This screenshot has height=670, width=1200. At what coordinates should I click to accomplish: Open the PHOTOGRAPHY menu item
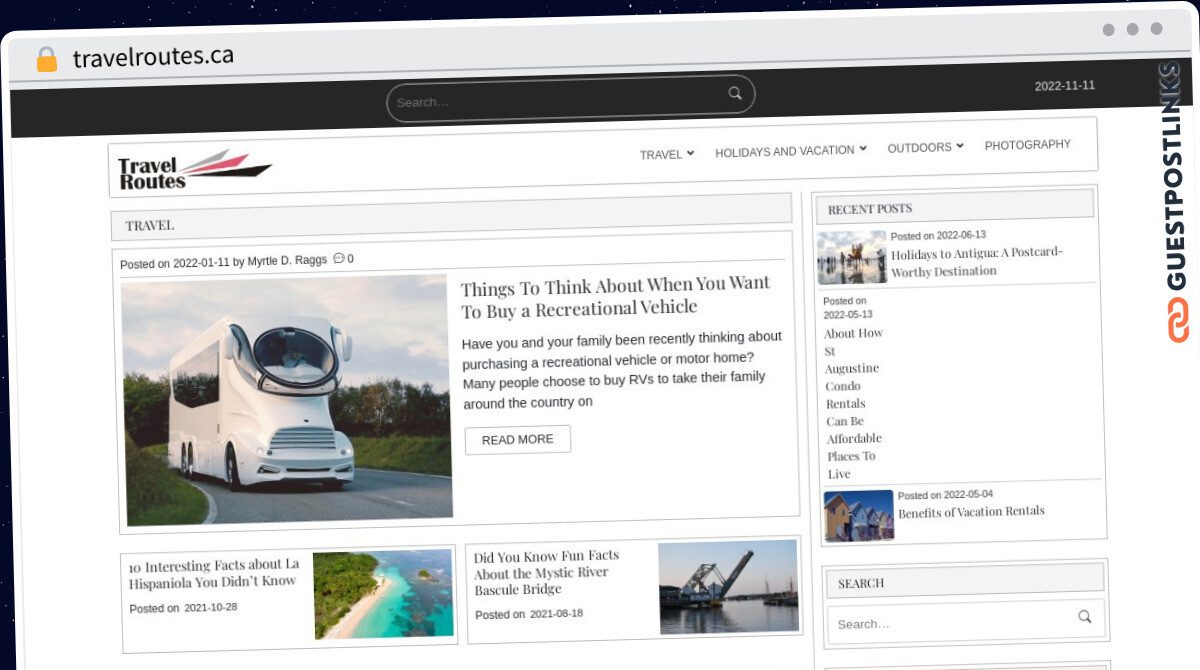(x=1028, y=145)
